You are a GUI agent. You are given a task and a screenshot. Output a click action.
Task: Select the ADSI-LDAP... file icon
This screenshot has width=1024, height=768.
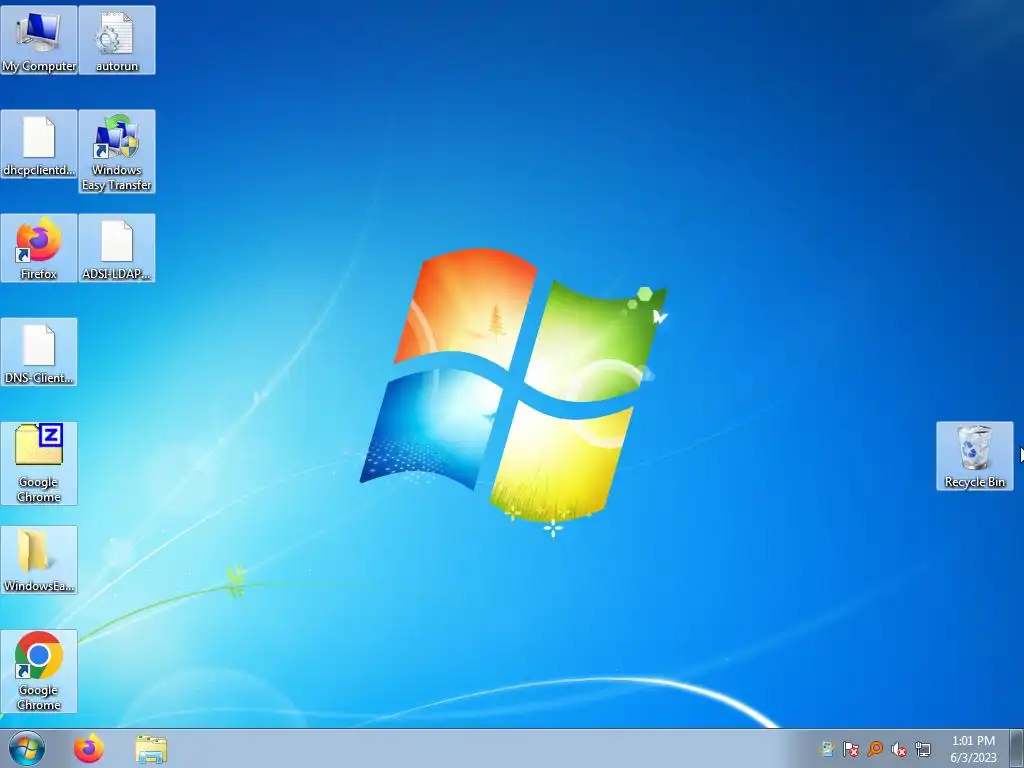tap(117, 248)
